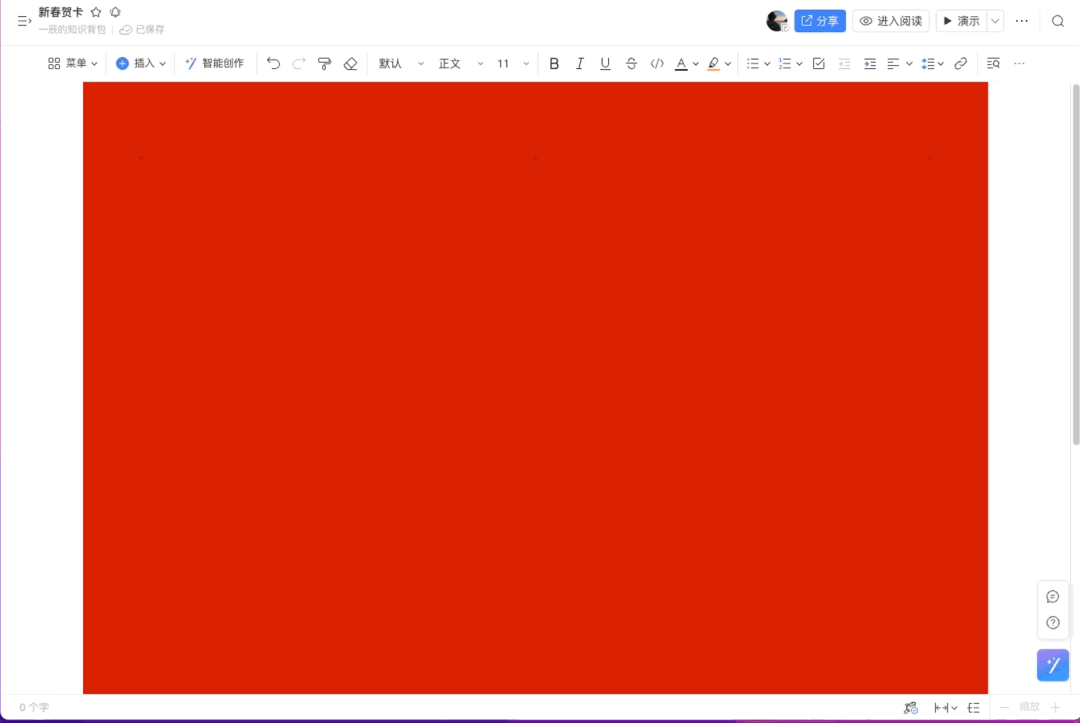Click the blue 分享 button
Screen dimensions: 1080x723
pyautogui.click(x=820, y=21)
